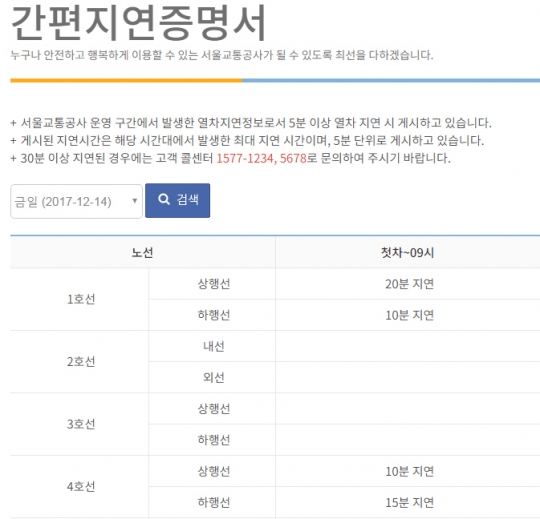Click the red number 5678
This screenshot has width=540, height=519.
pyautogui.click(x=293, y=158)
